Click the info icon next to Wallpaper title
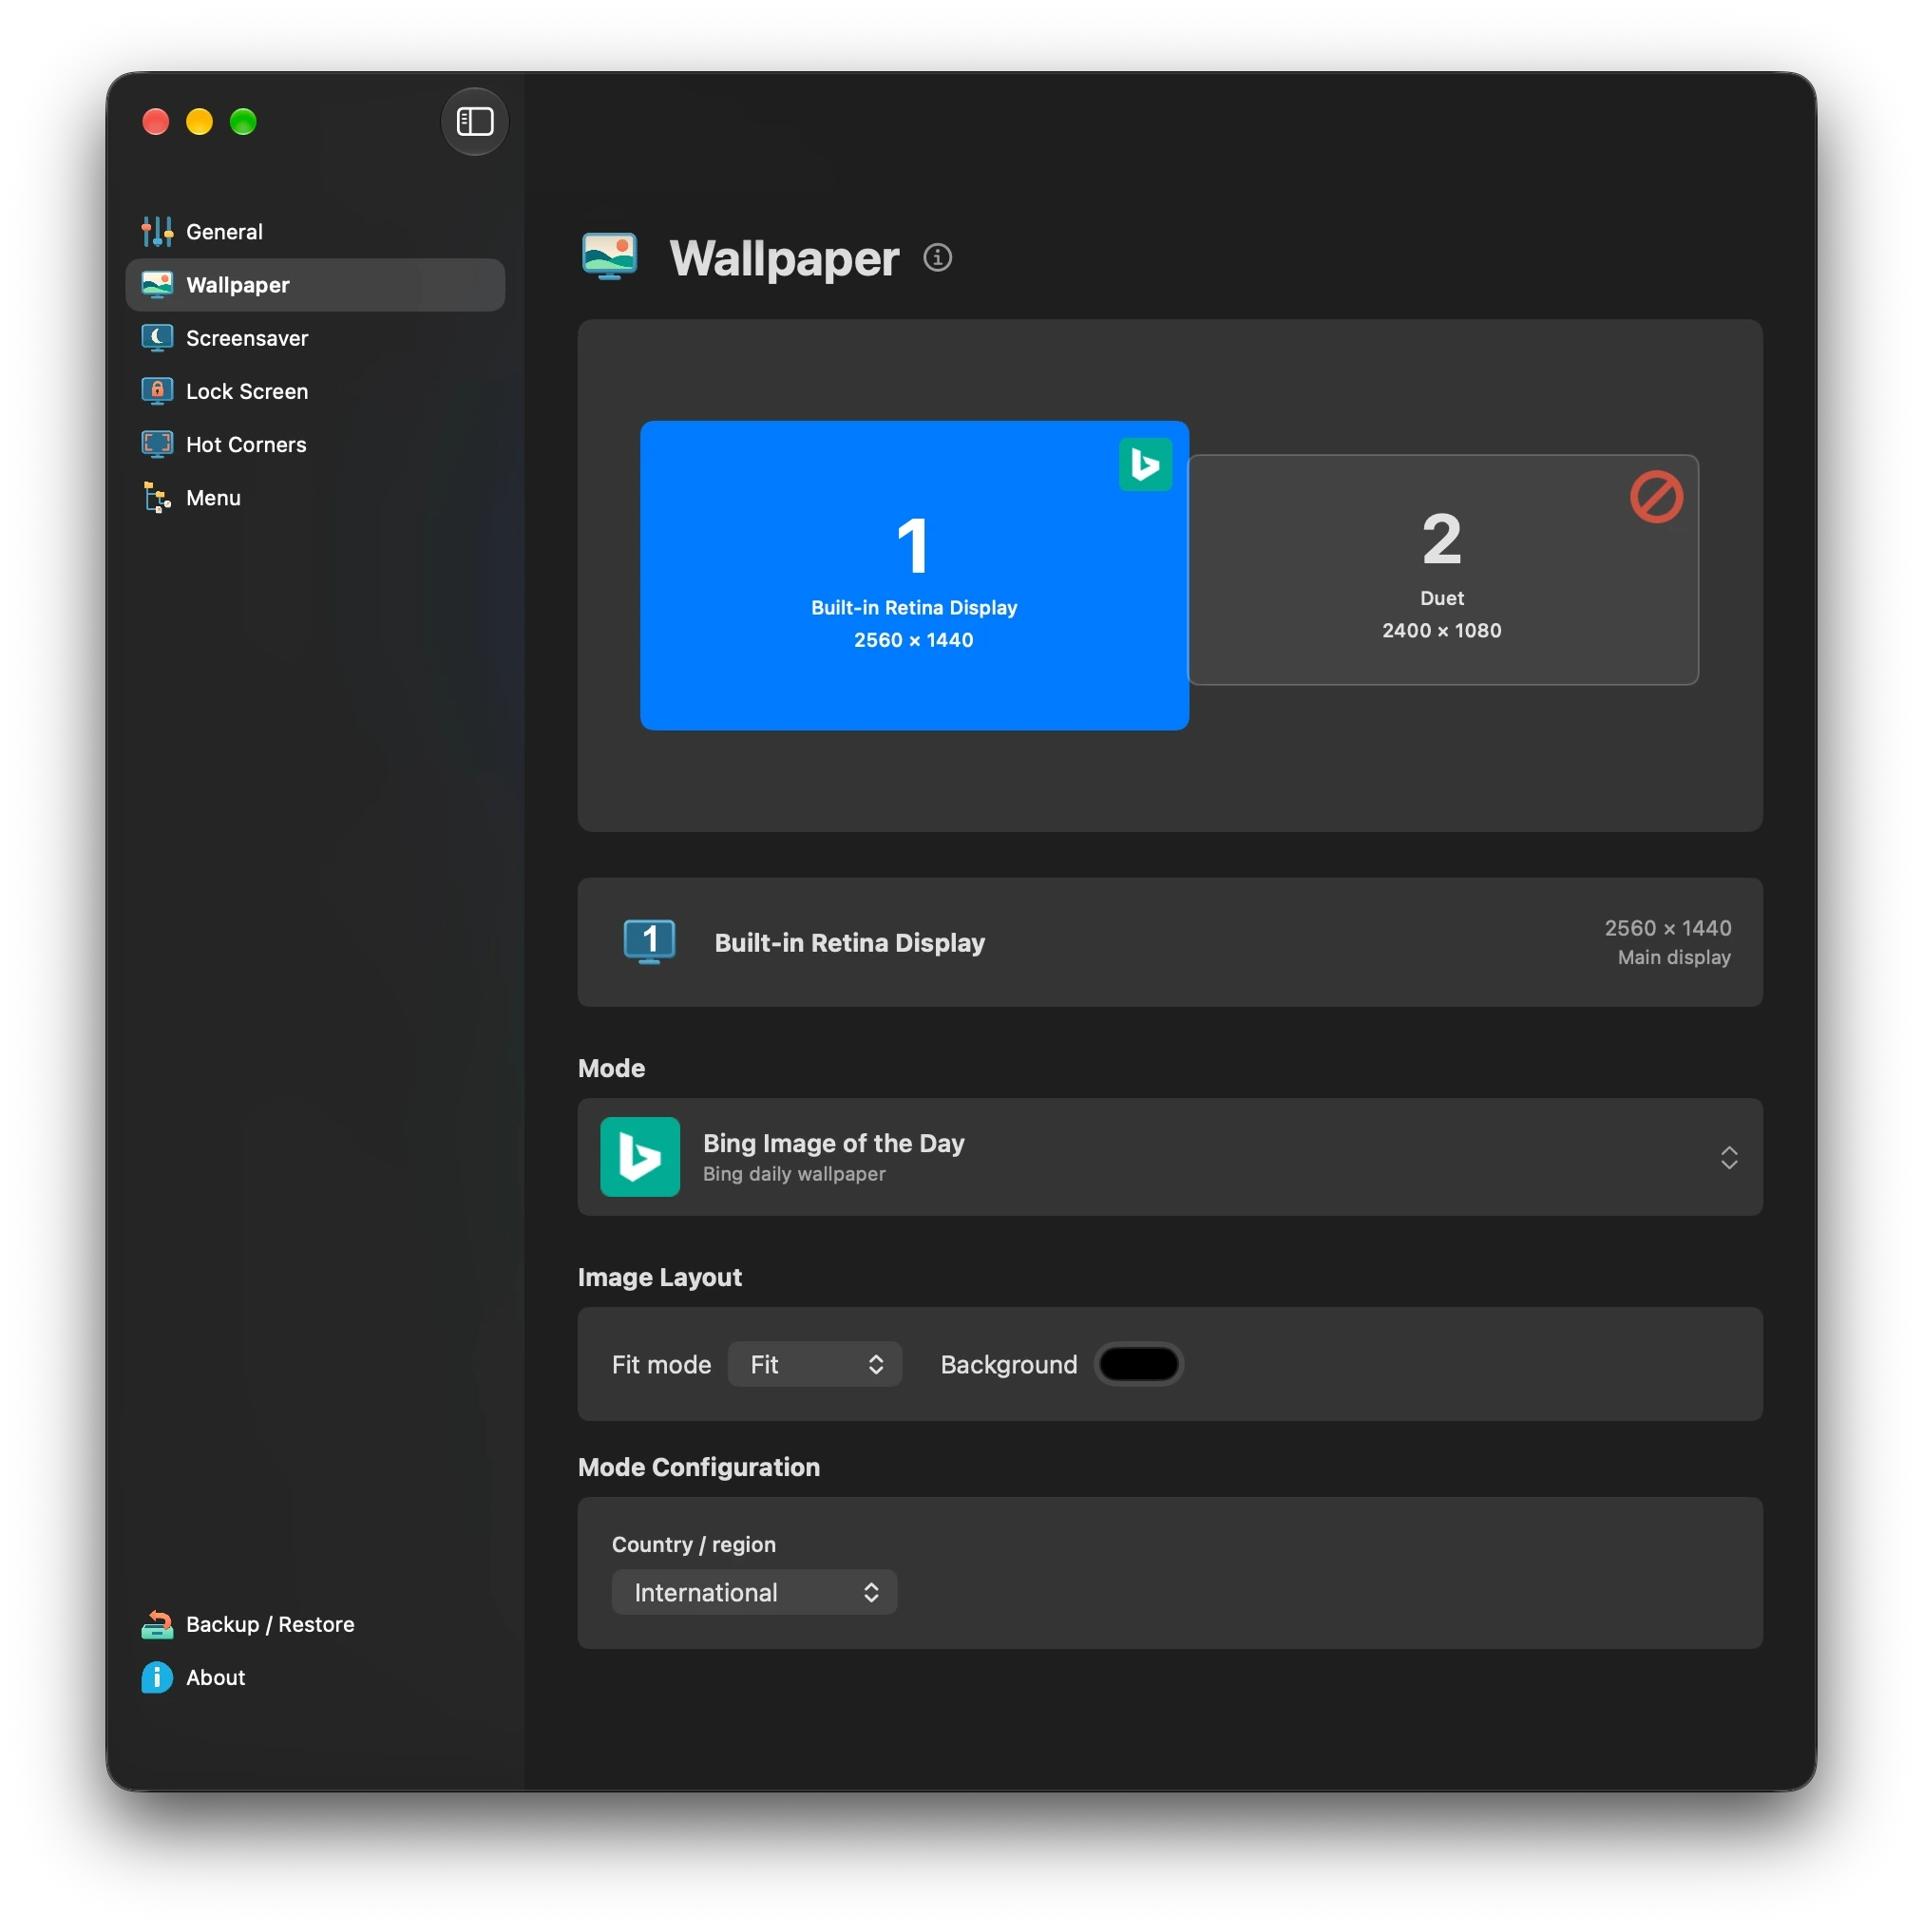 [937, 258]
